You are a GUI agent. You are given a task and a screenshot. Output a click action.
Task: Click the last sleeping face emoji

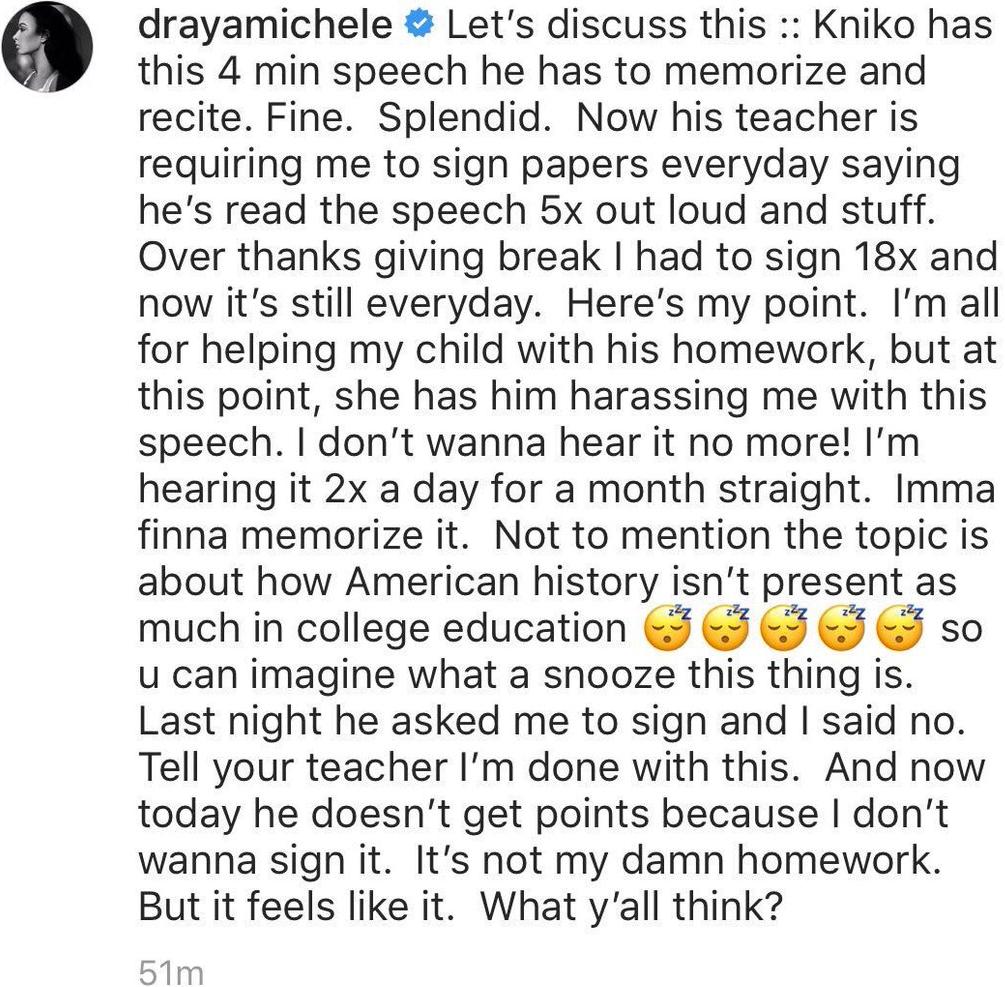point(901,627)
